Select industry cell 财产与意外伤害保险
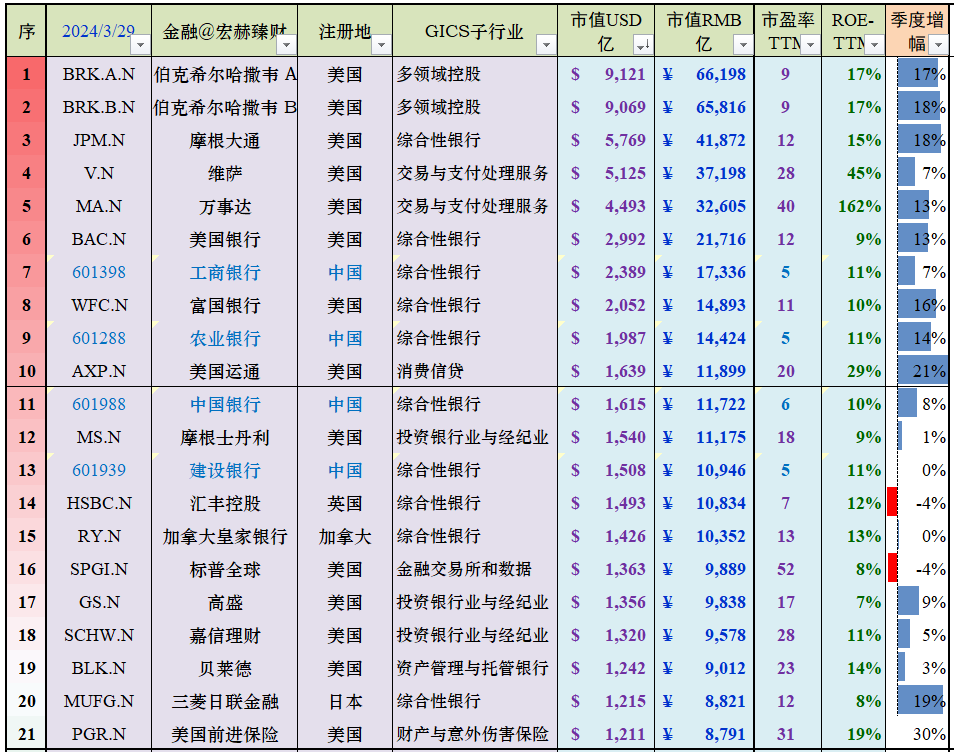954x752 pixels. click(x=475, y=734)
